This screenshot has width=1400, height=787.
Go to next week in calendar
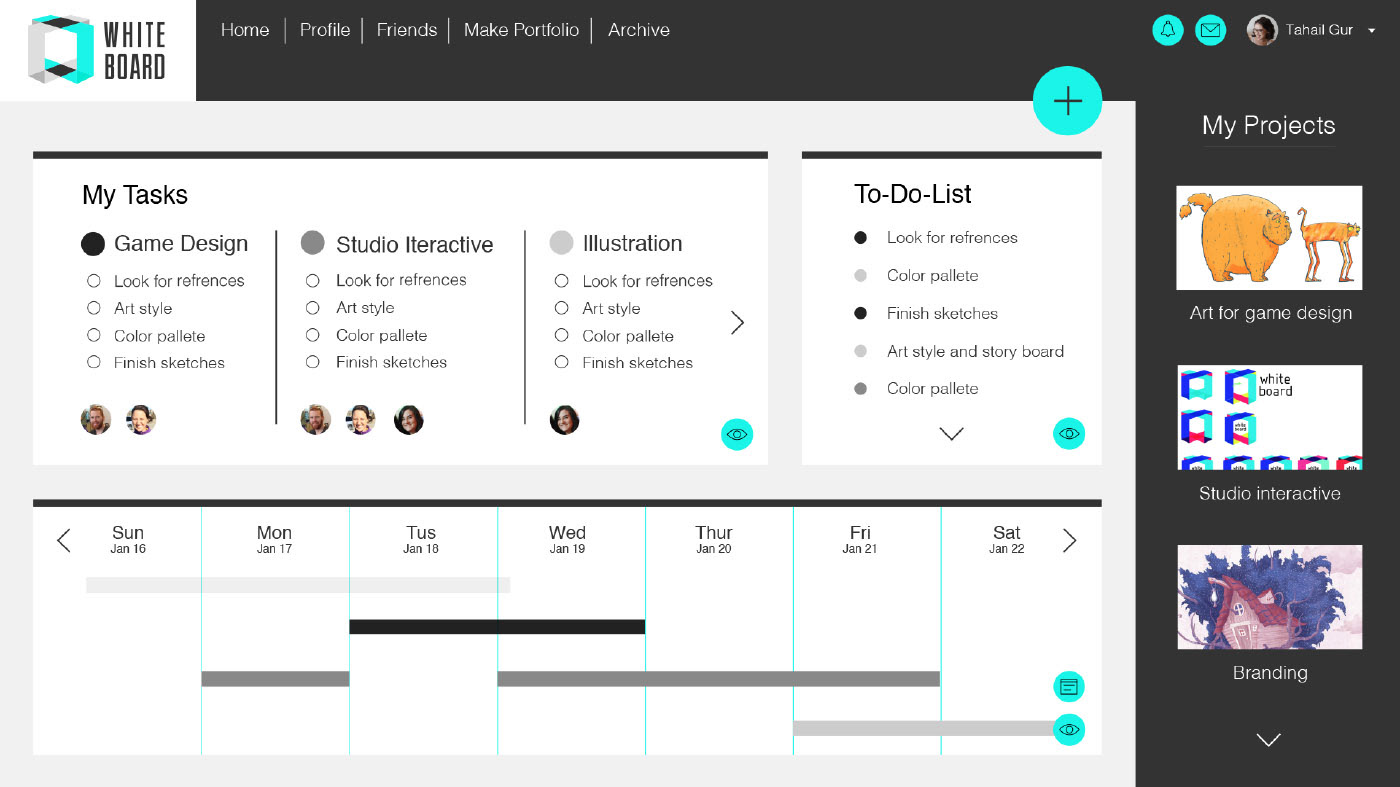click(x=1069, y=541)
